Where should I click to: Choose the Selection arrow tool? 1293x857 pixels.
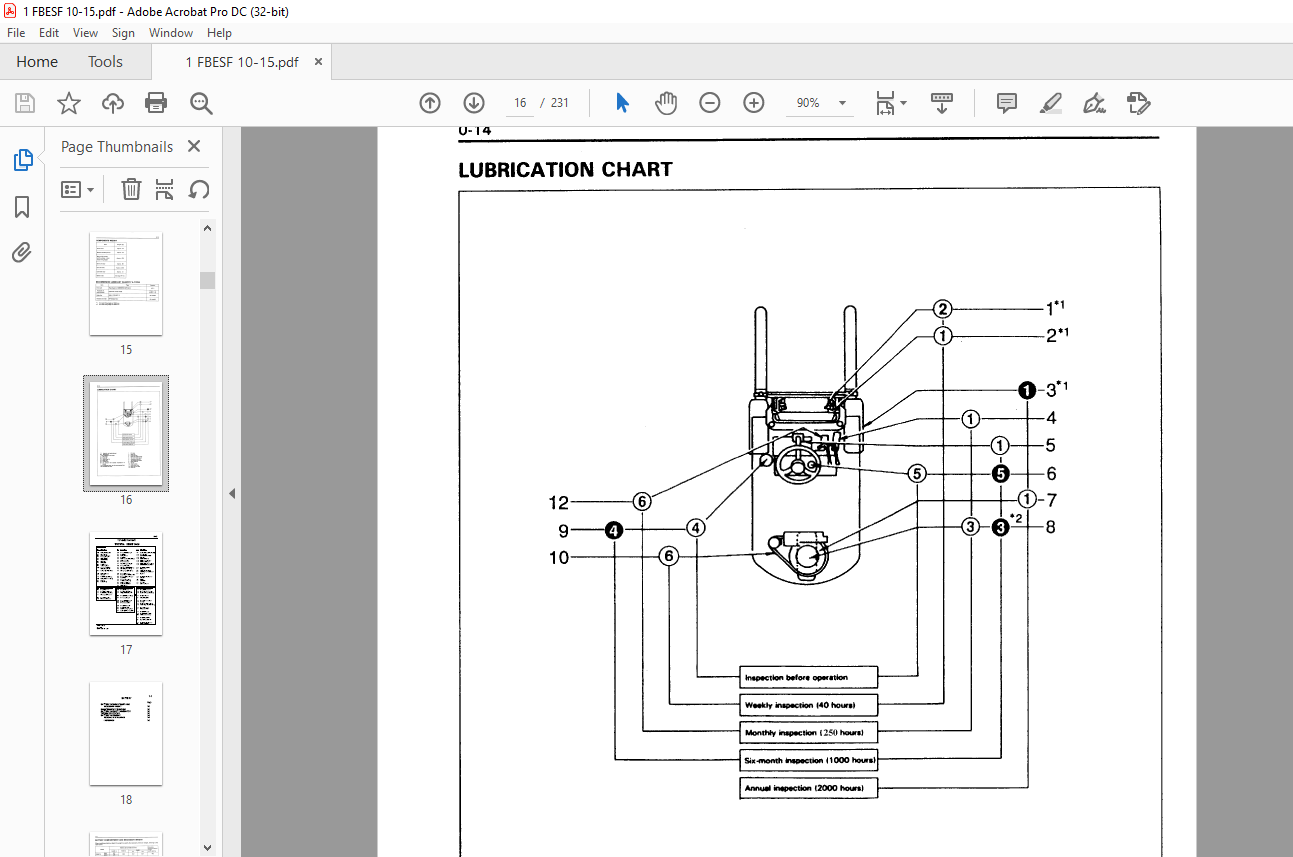click(x=622, y=103)
